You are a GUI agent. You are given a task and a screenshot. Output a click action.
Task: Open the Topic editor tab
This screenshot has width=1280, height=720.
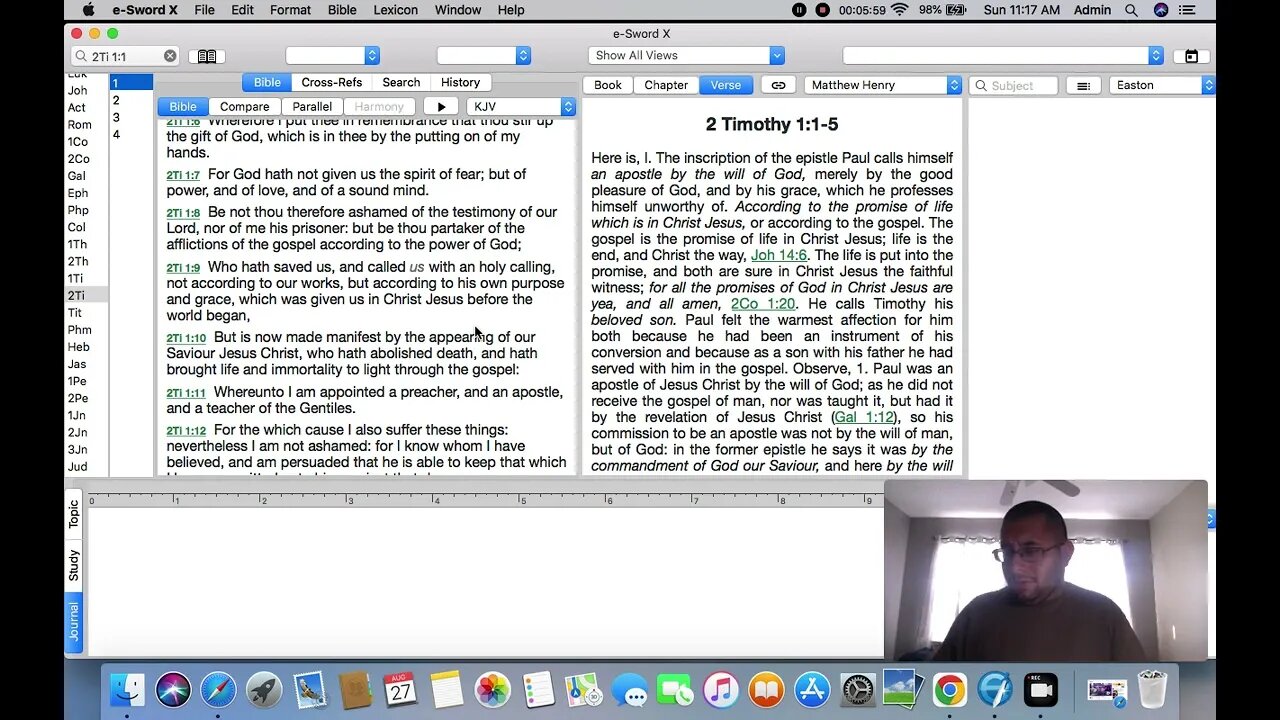(x=74, y=514)
